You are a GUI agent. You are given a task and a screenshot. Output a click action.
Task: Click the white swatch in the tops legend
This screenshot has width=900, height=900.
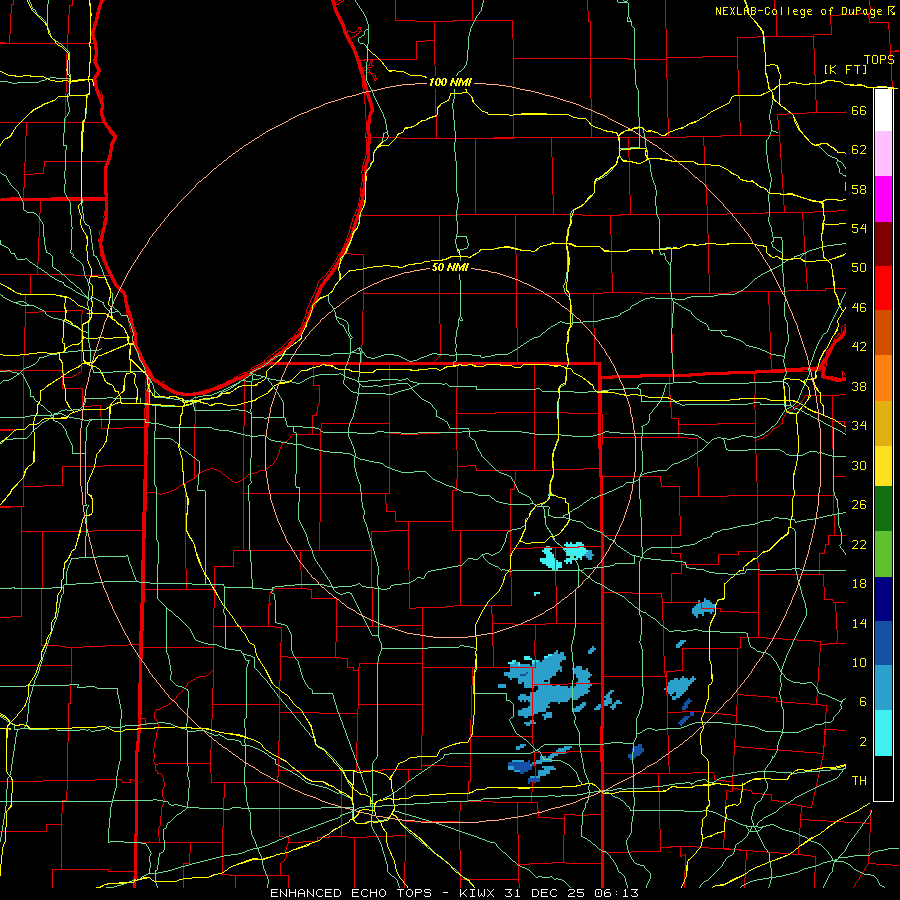pyautogui.click(x=883, y=110)
